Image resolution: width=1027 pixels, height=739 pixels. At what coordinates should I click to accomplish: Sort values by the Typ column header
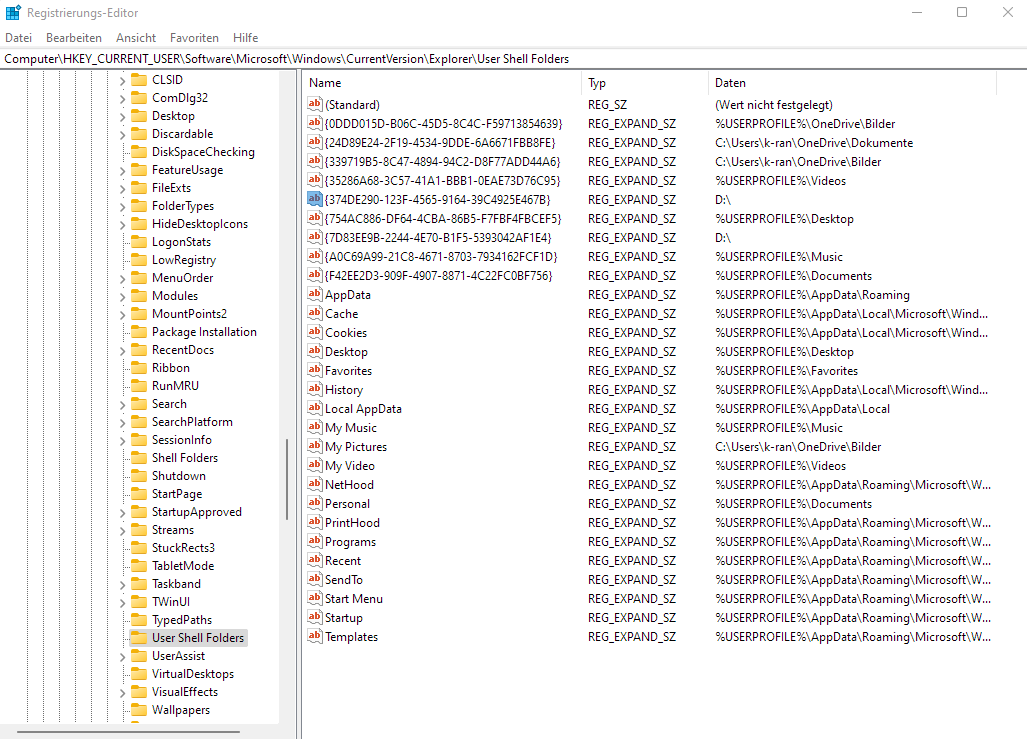644,83
